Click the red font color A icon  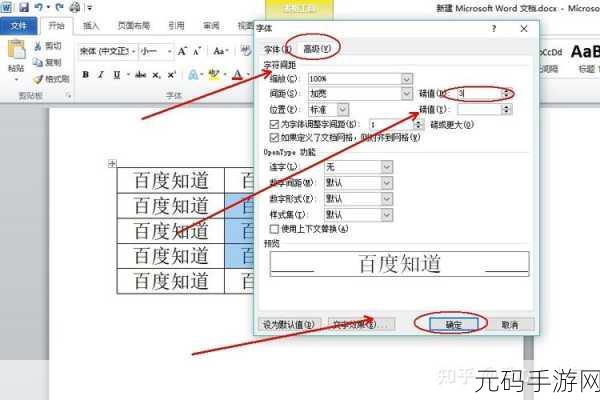tap(238, 75)
